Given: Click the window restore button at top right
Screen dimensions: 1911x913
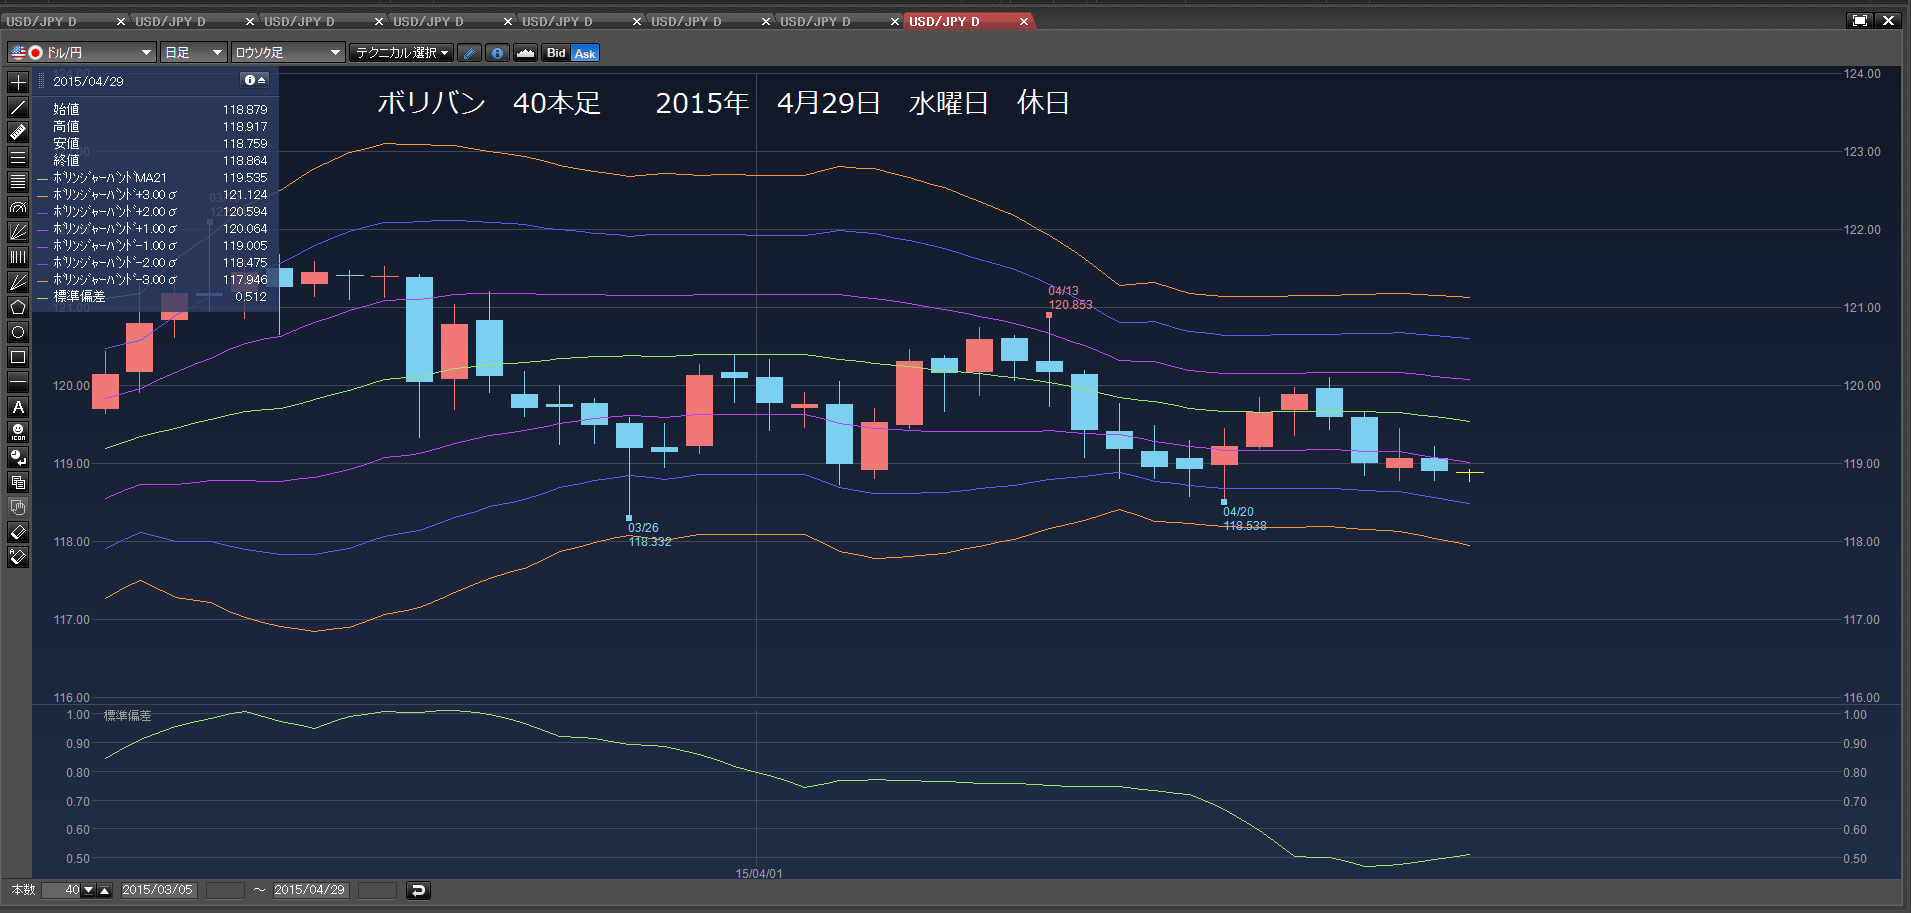Looking at the screenshot, I should (1859, 20).
